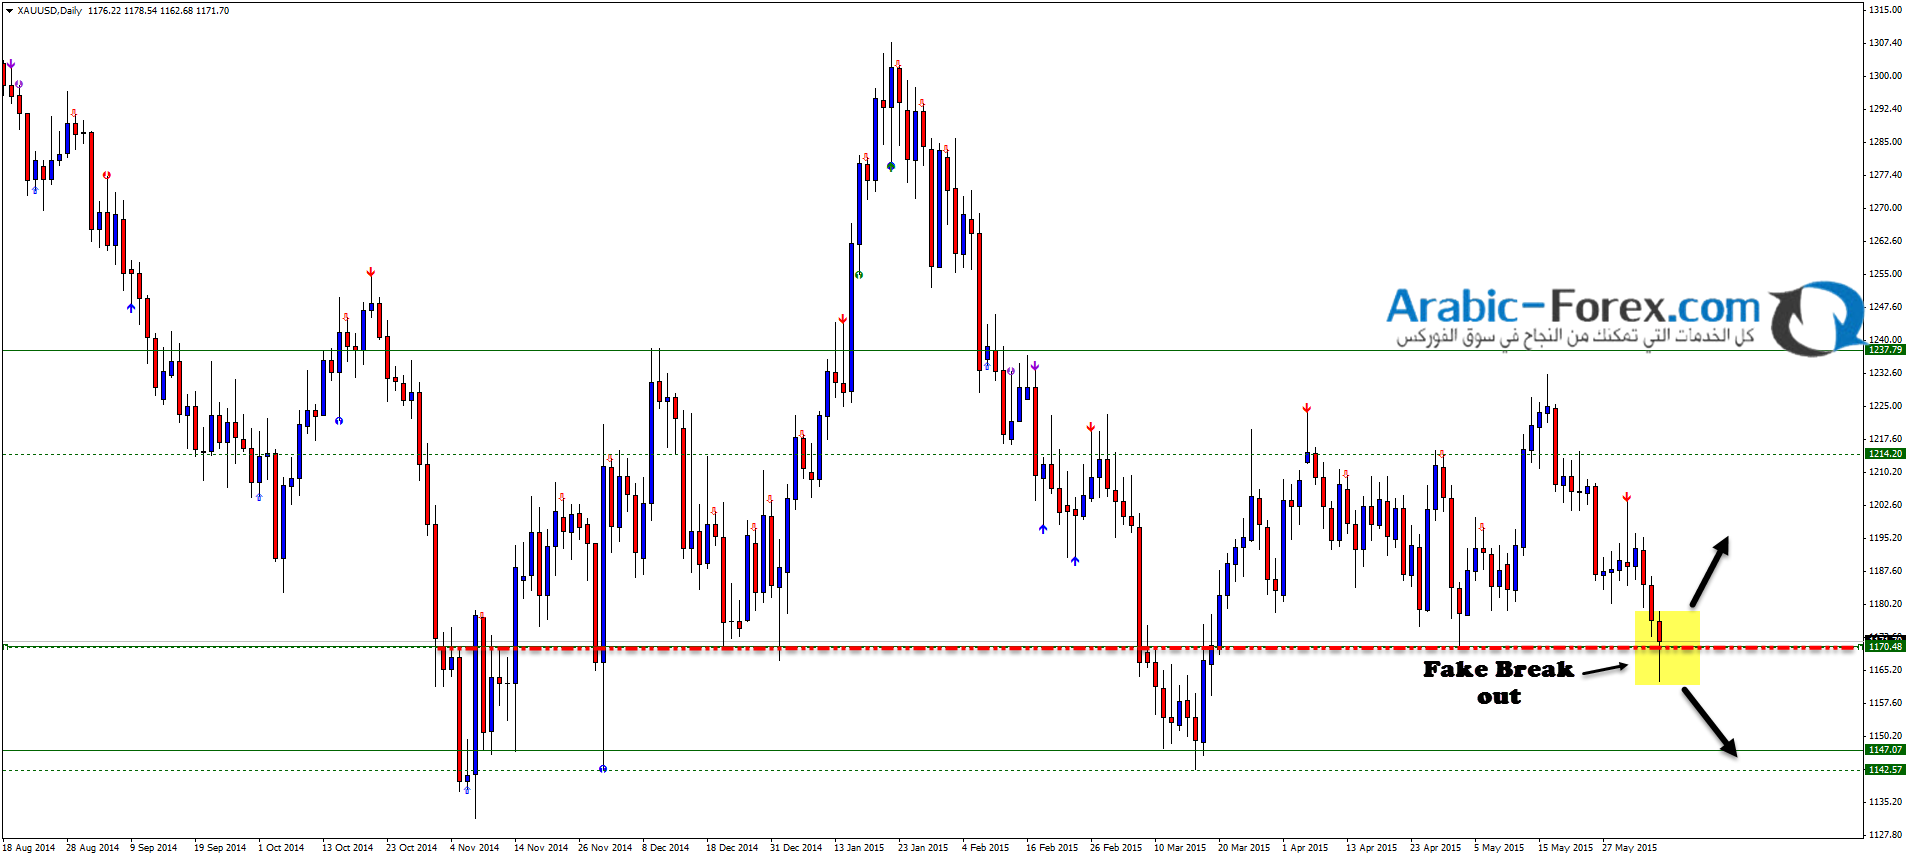This screenshot has height=856, width=1906.
Task: Click the 1255.00 price axis label
Action: pyautogui.click(x=1885, y=274)
